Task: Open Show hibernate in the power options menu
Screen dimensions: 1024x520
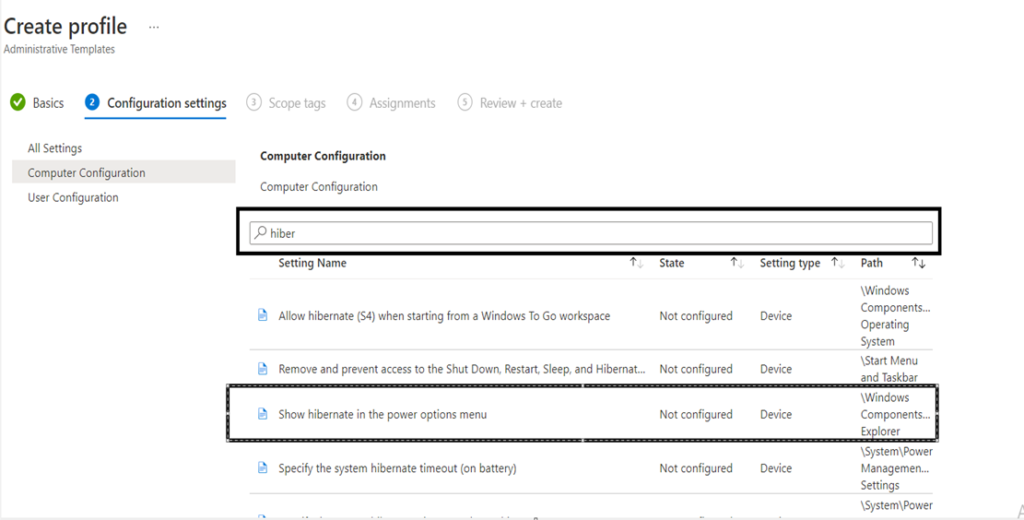Action: click(382, 414)
